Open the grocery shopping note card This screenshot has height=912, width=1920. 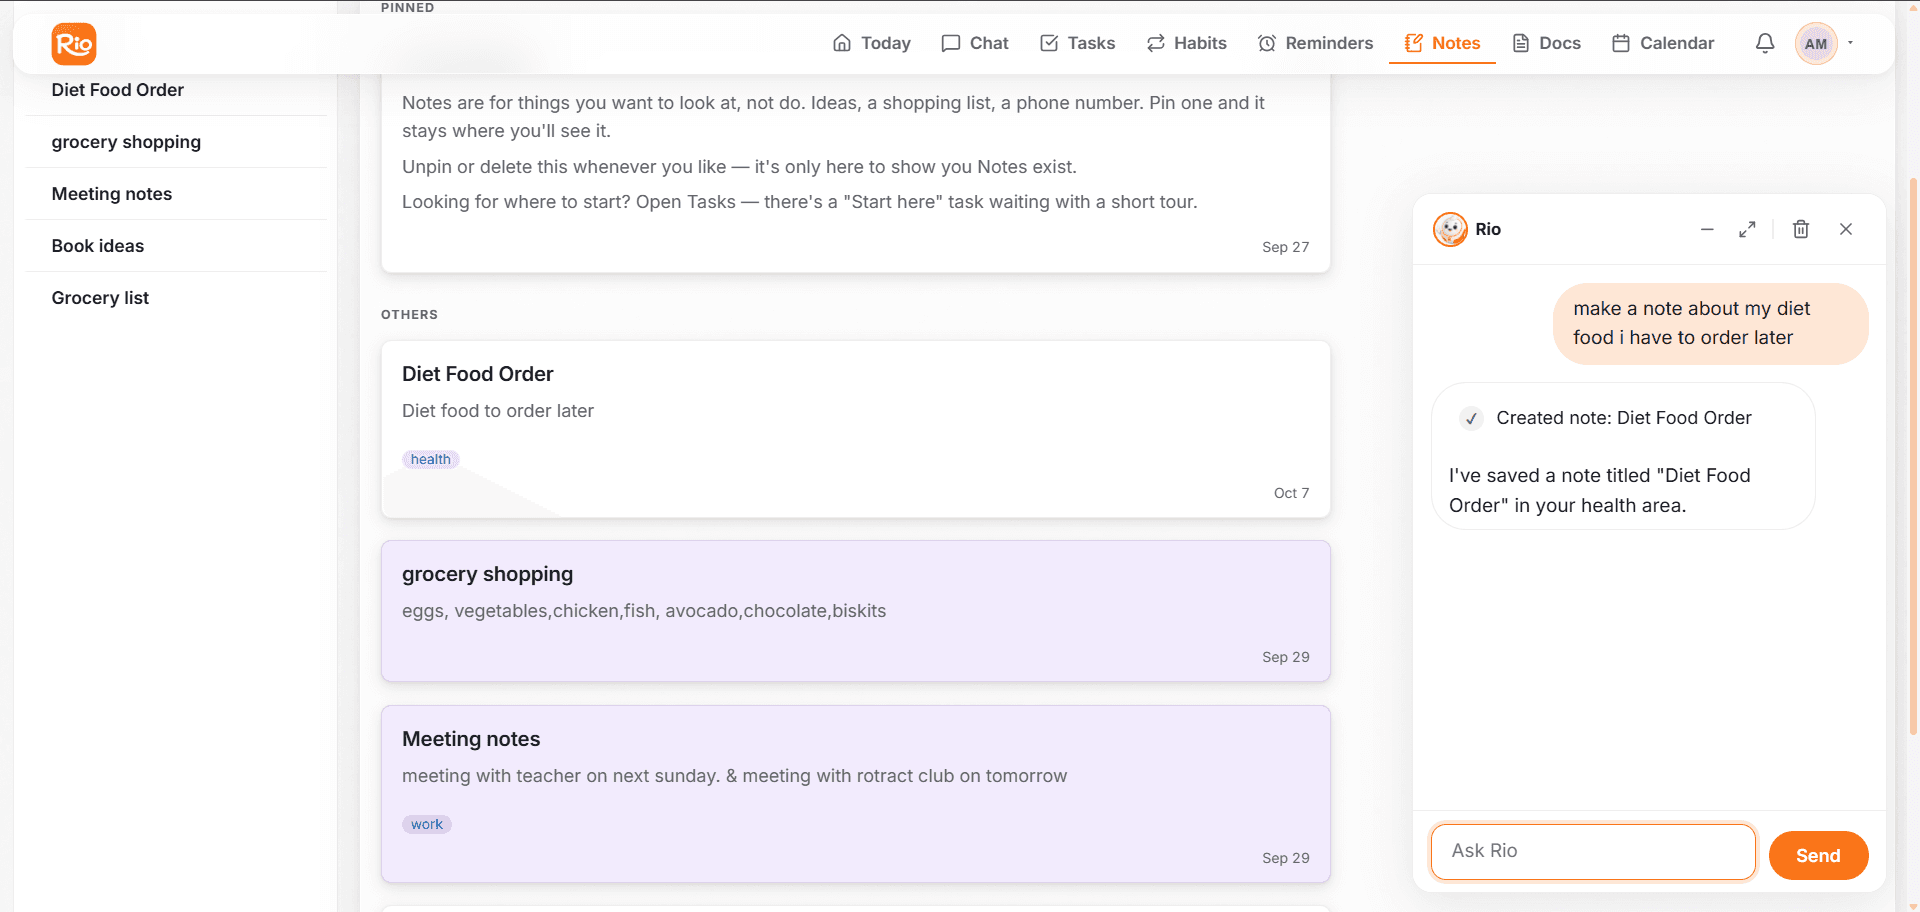(855, 611)
